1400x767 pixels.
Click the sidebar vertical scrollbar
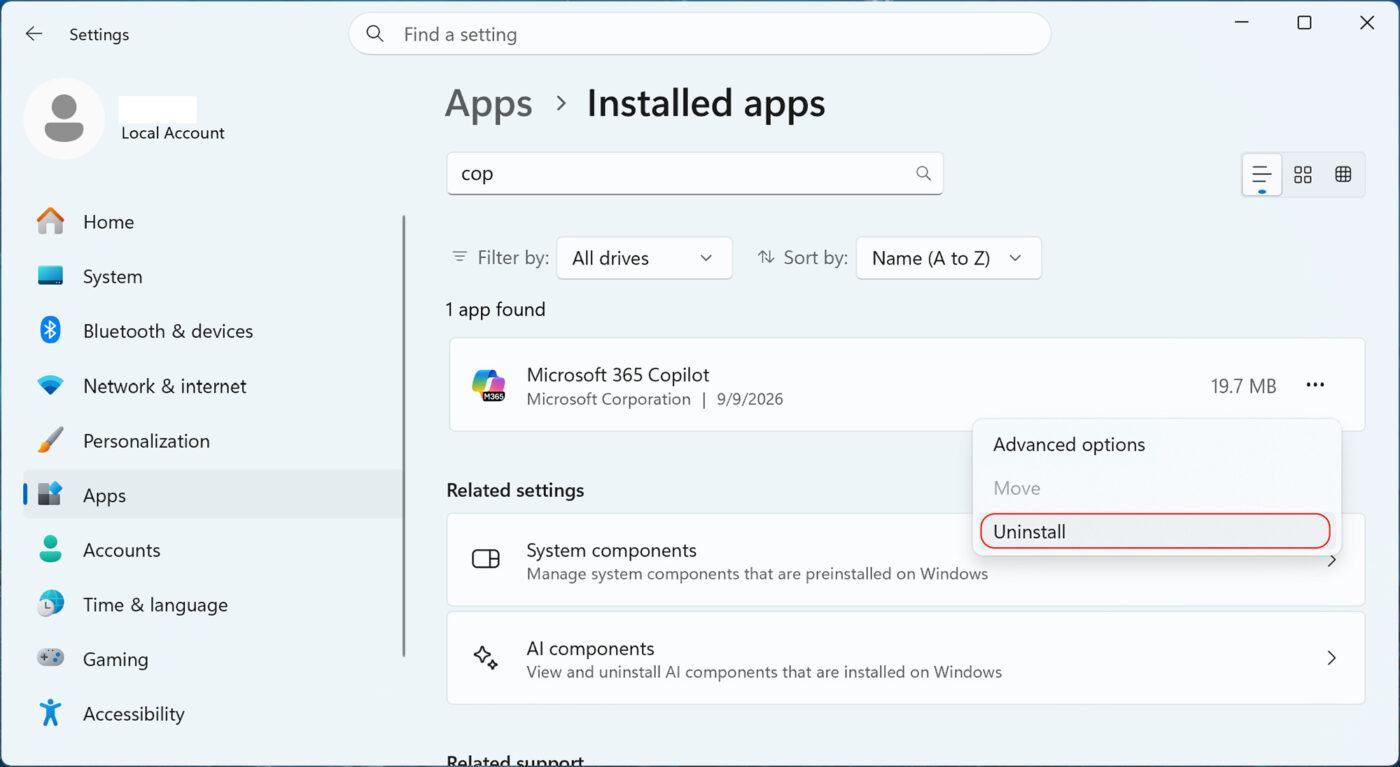(404, 436)
